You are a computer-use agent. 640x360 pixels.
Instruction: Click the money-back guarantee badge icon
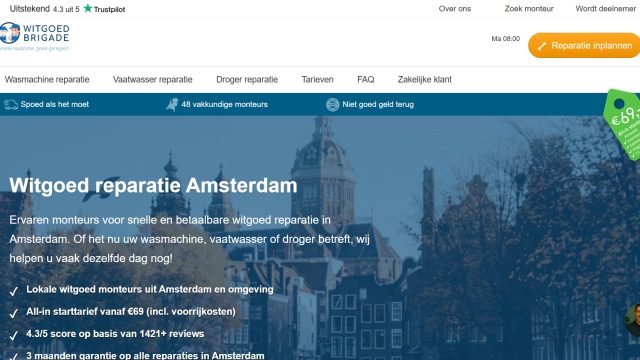click(x=333, y=104)
